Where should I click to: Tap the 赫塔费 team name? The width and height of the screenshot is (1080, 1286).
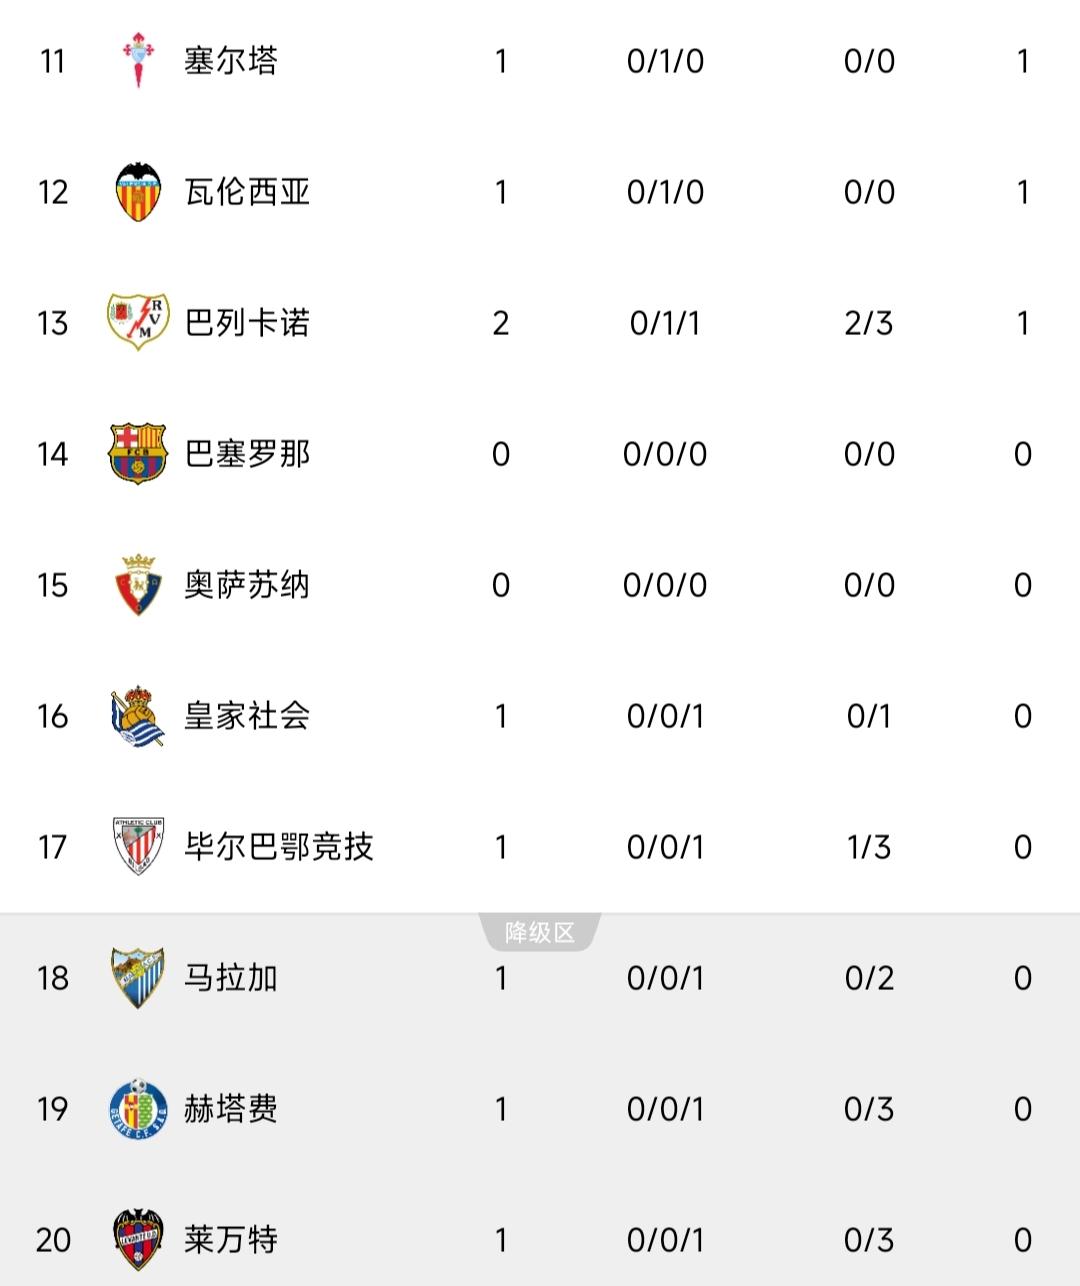[x=231, y=1109]
